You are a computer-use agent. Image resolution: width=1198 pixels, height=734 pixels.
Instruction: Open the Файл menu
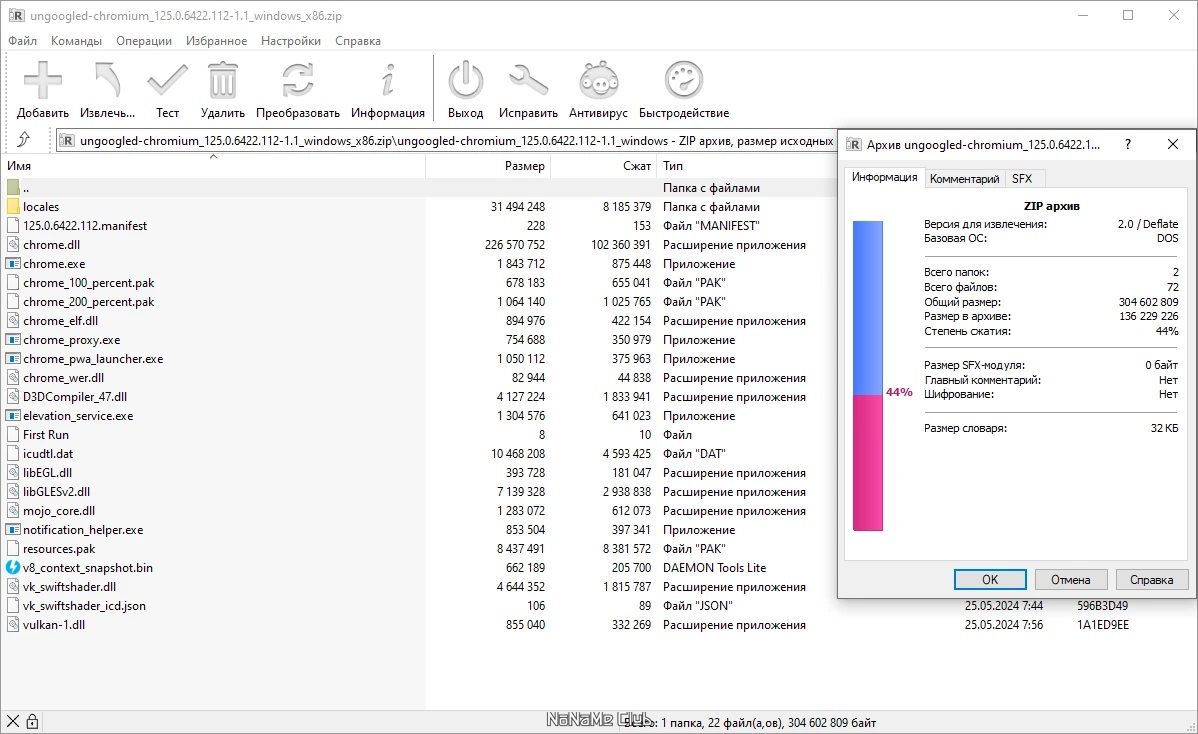point(22,40)
